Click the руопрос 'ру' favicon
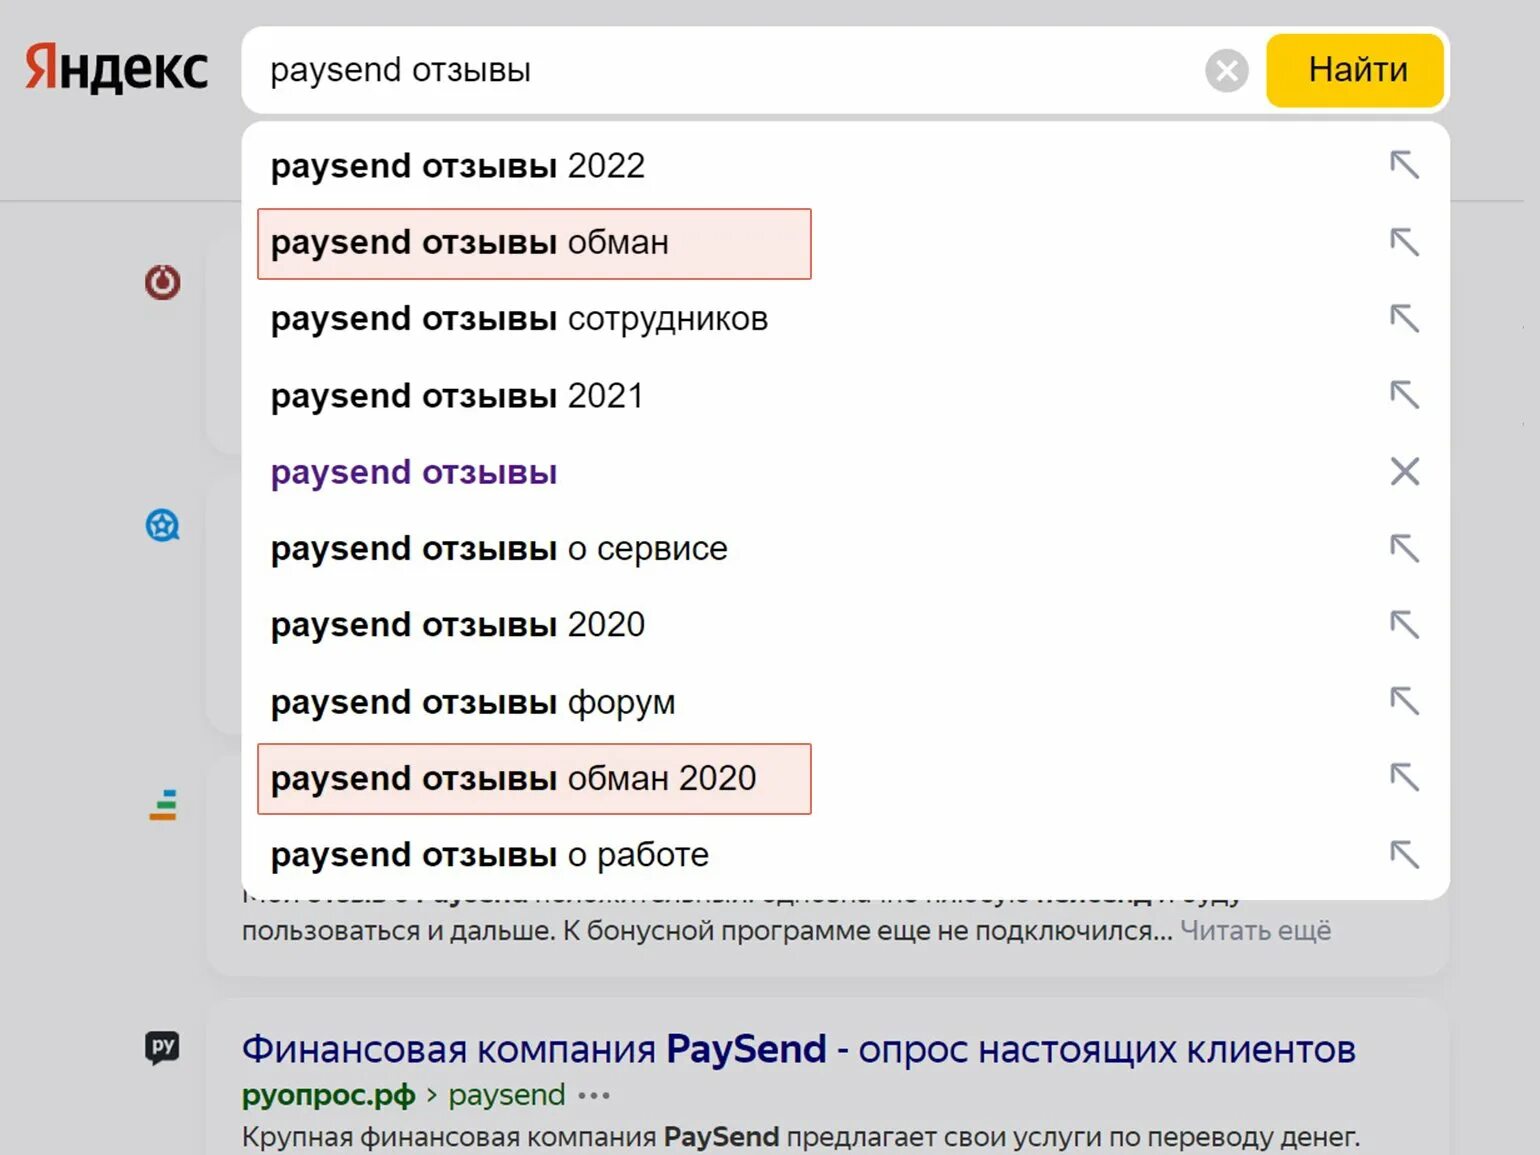Screen dimensions: 1540x1155 click(163, 1047)
